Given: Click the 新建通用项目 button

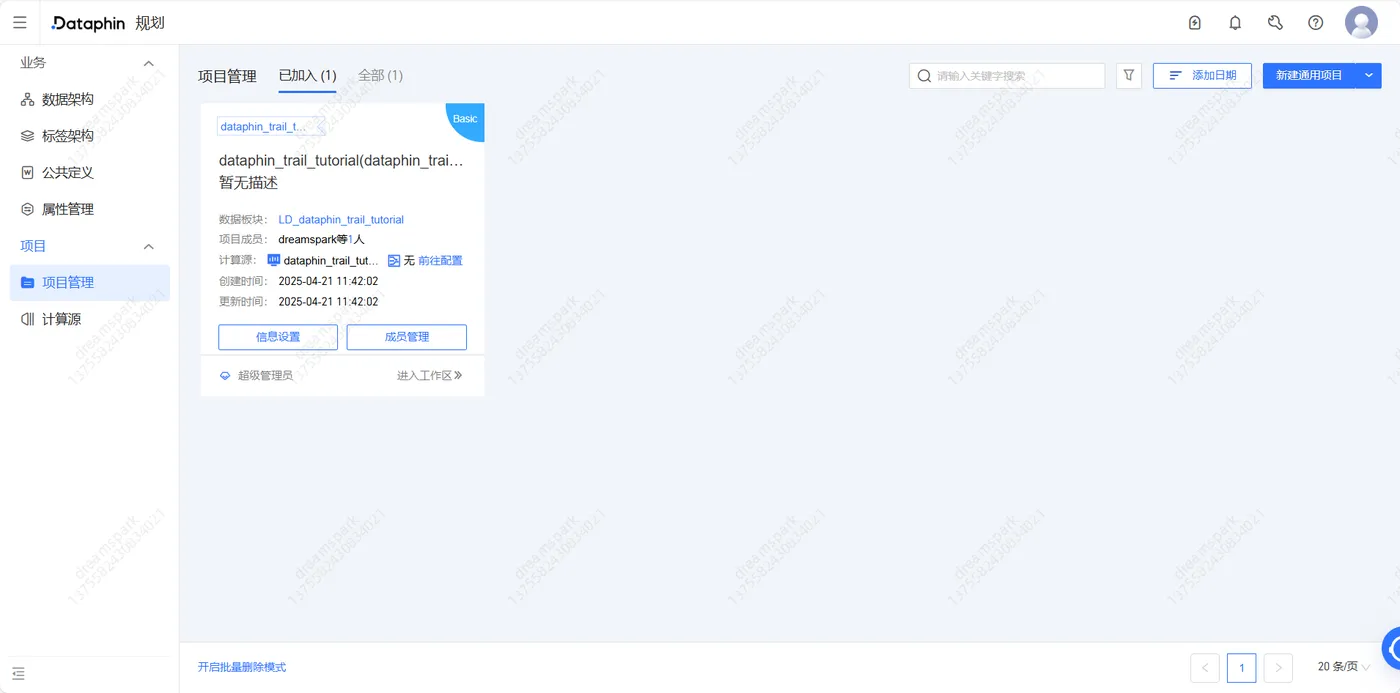Looking at the screenshot, I should point(1309,76).
